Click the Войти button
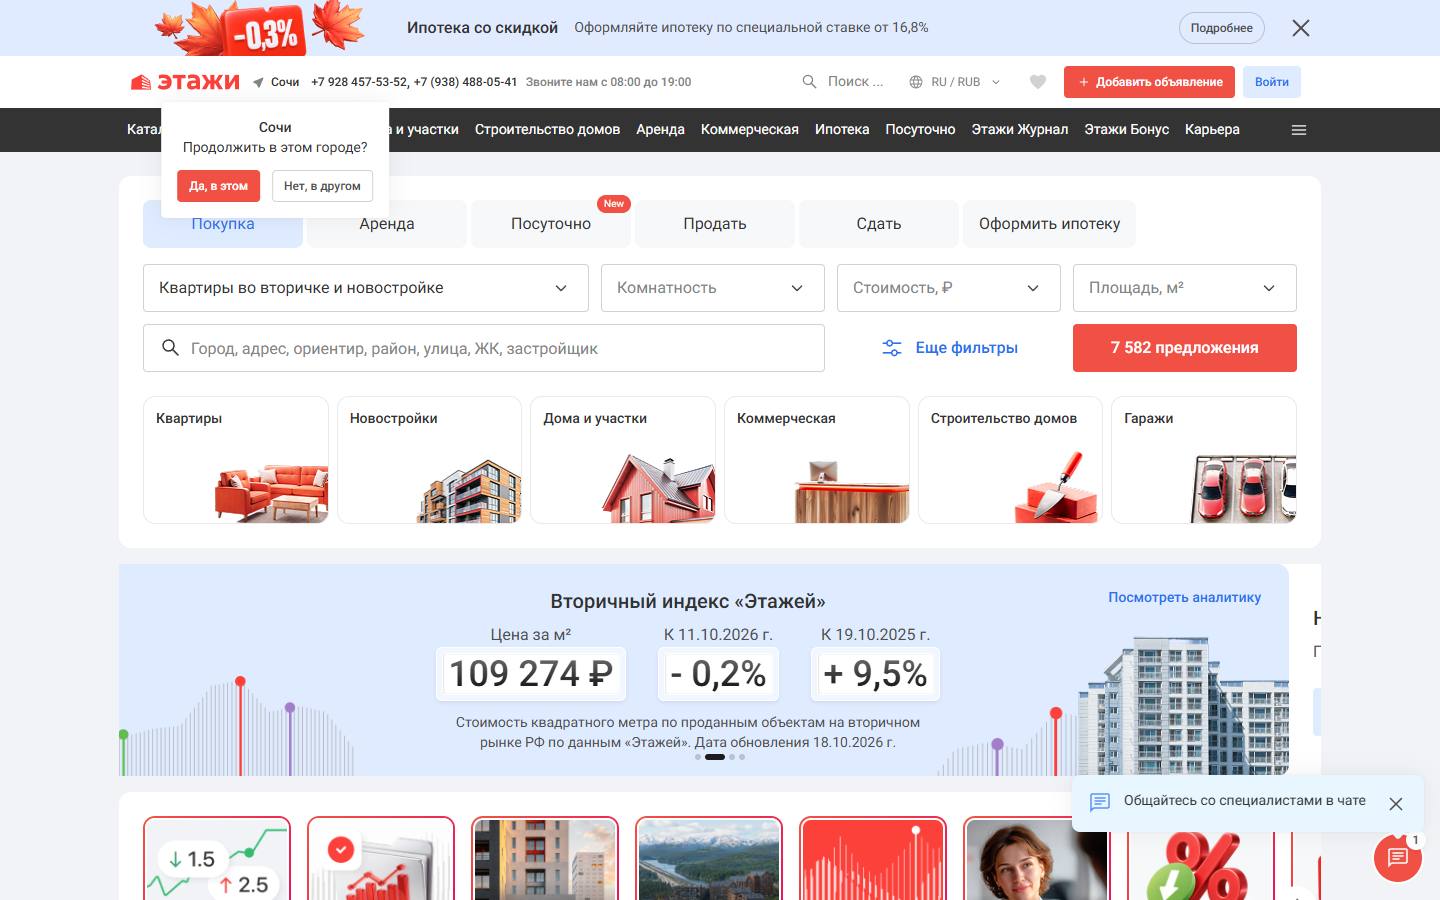1440x900 pixels. tap(1272, 82)
